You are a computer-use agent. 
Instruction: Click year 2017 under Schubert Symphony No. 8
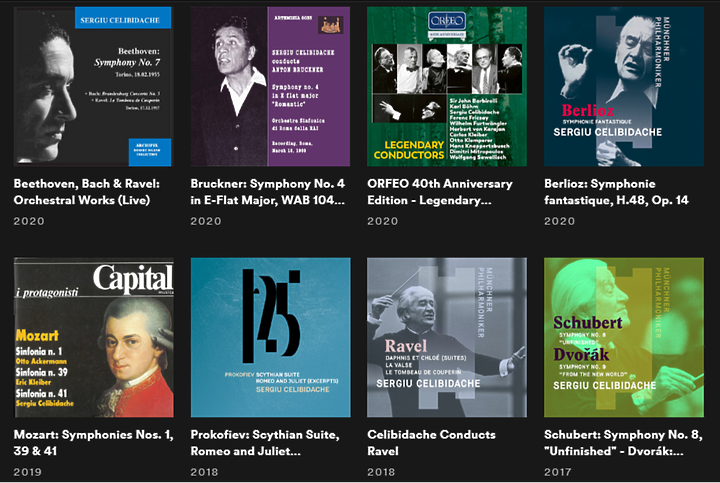click(557, 472)
